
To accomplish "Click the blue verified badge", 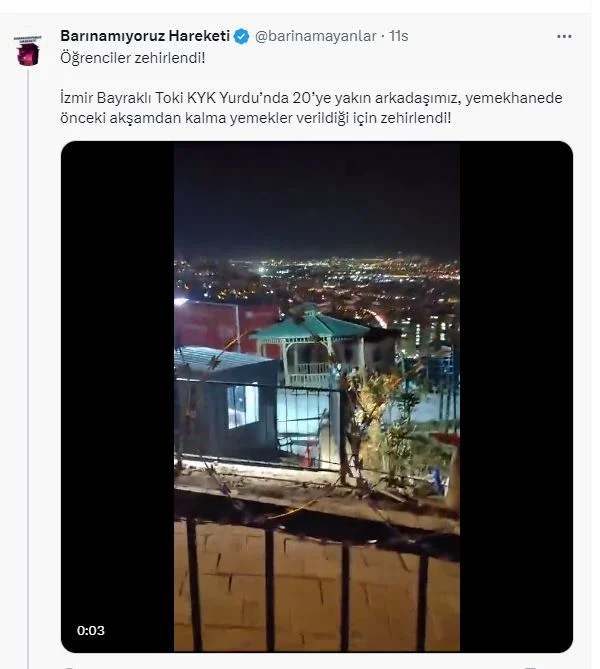I will tap(240, 36).
